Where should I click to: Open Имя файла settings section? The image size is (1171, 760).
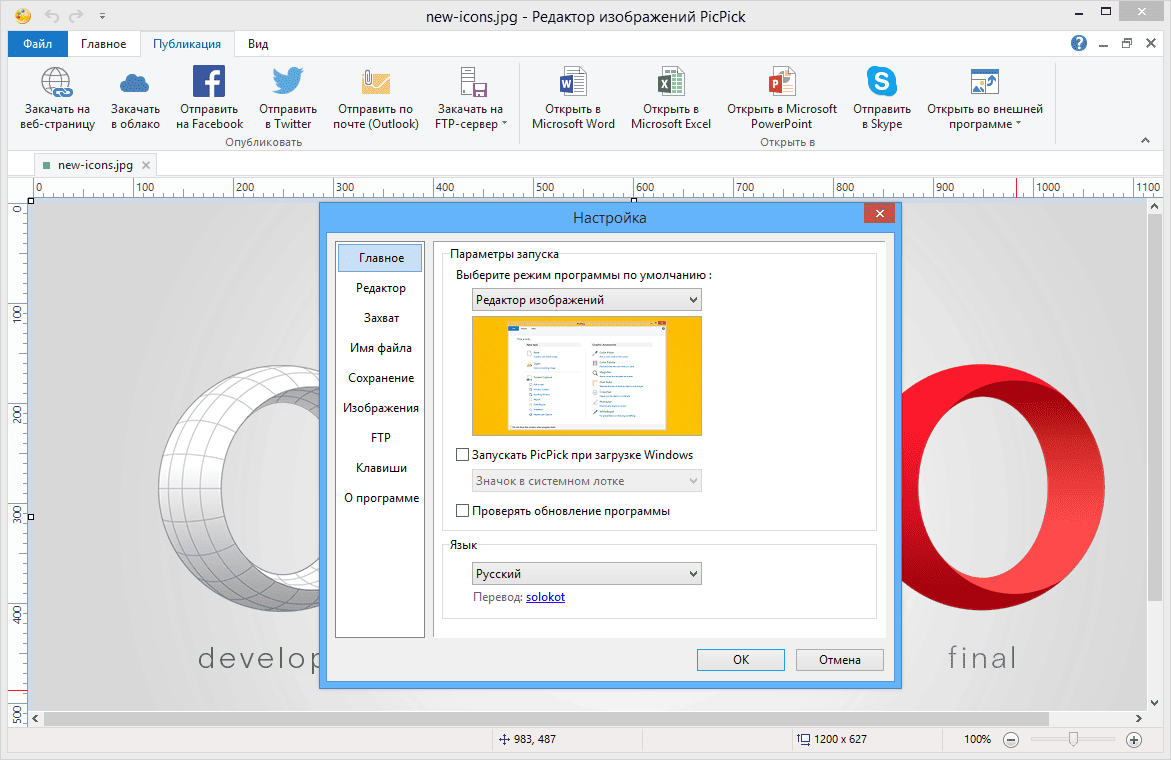click(x=381, y=348)
